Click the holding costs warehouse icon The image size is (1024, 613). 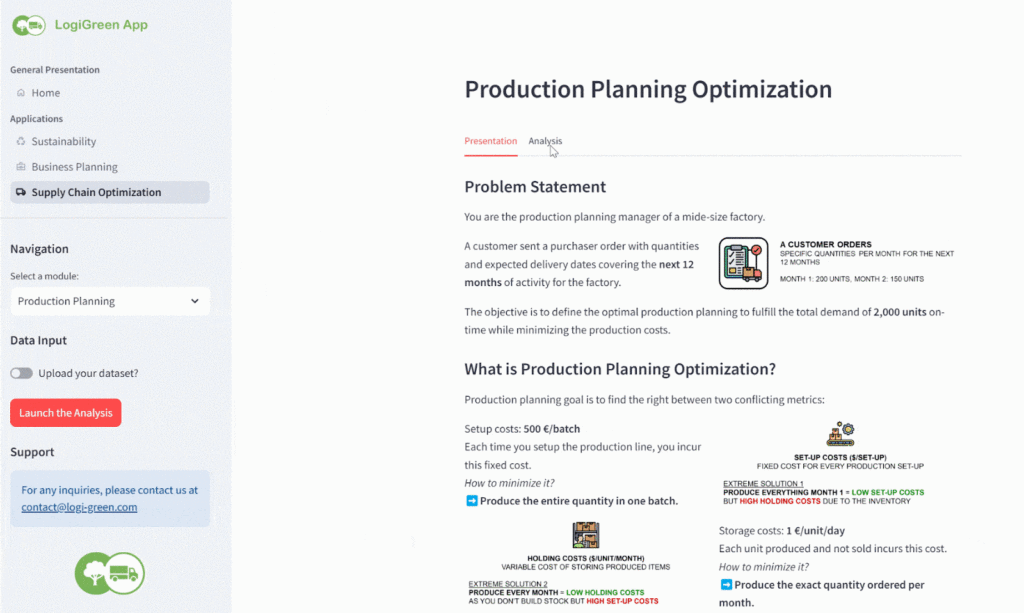(585, 535)
